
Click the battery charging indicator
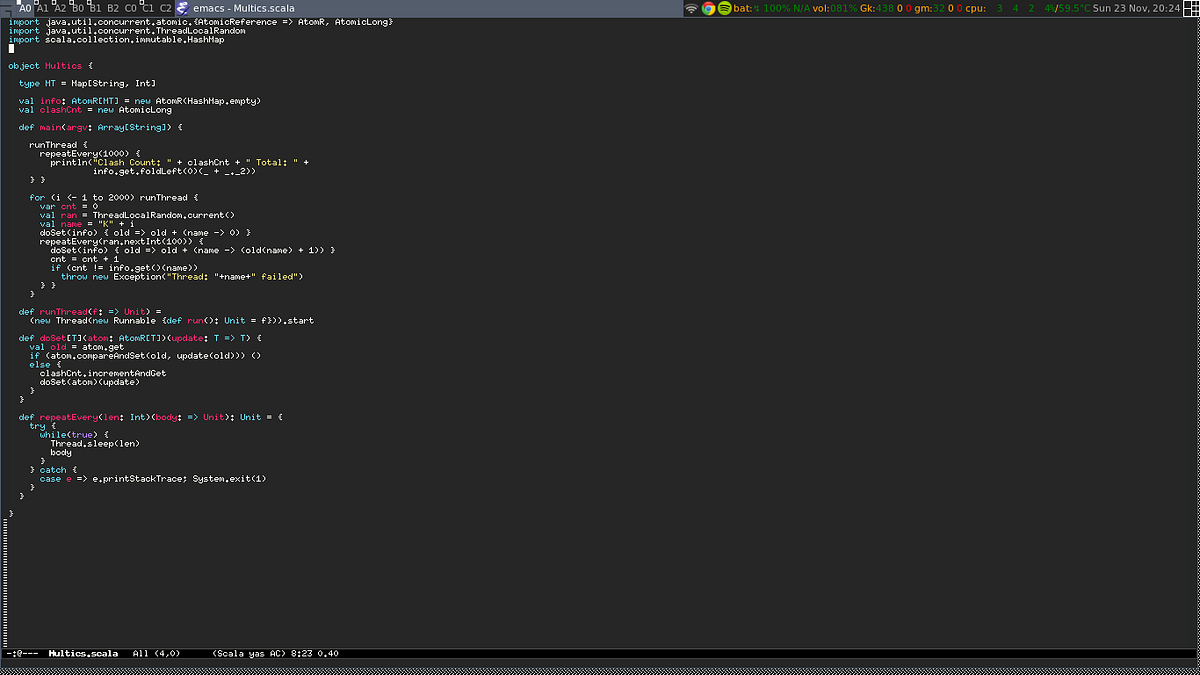[757, 8]
